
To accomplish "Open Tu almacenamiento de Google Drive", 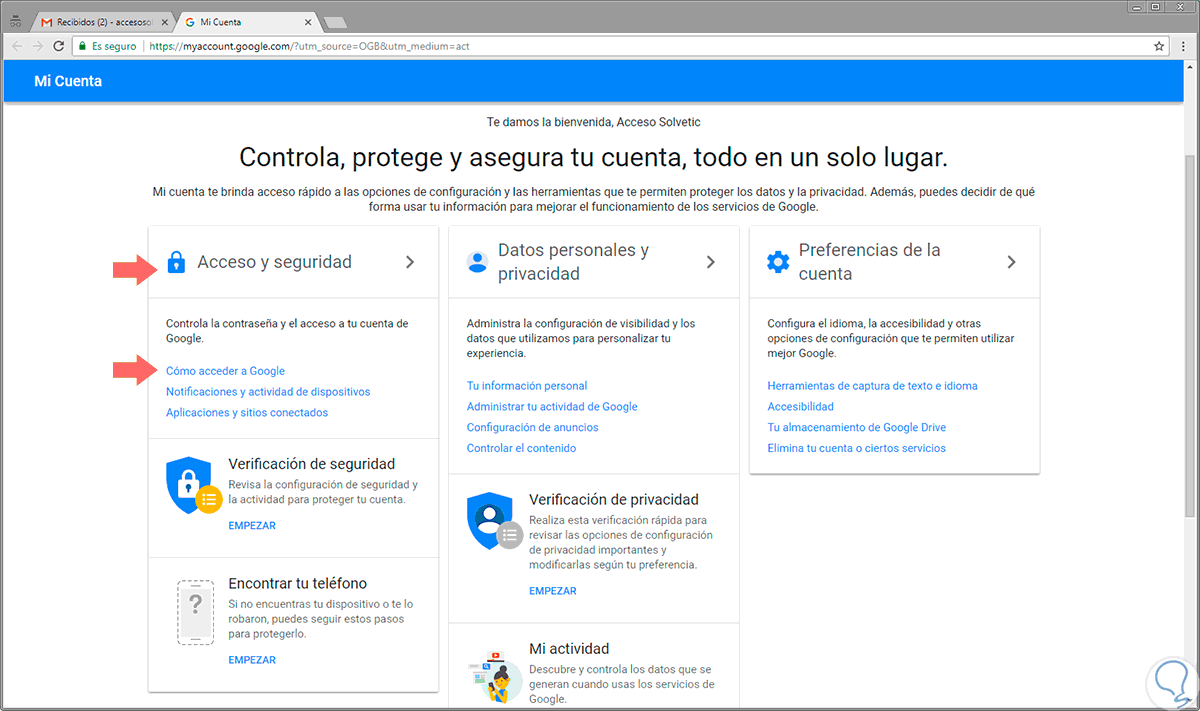I will (x=856, y=428).
